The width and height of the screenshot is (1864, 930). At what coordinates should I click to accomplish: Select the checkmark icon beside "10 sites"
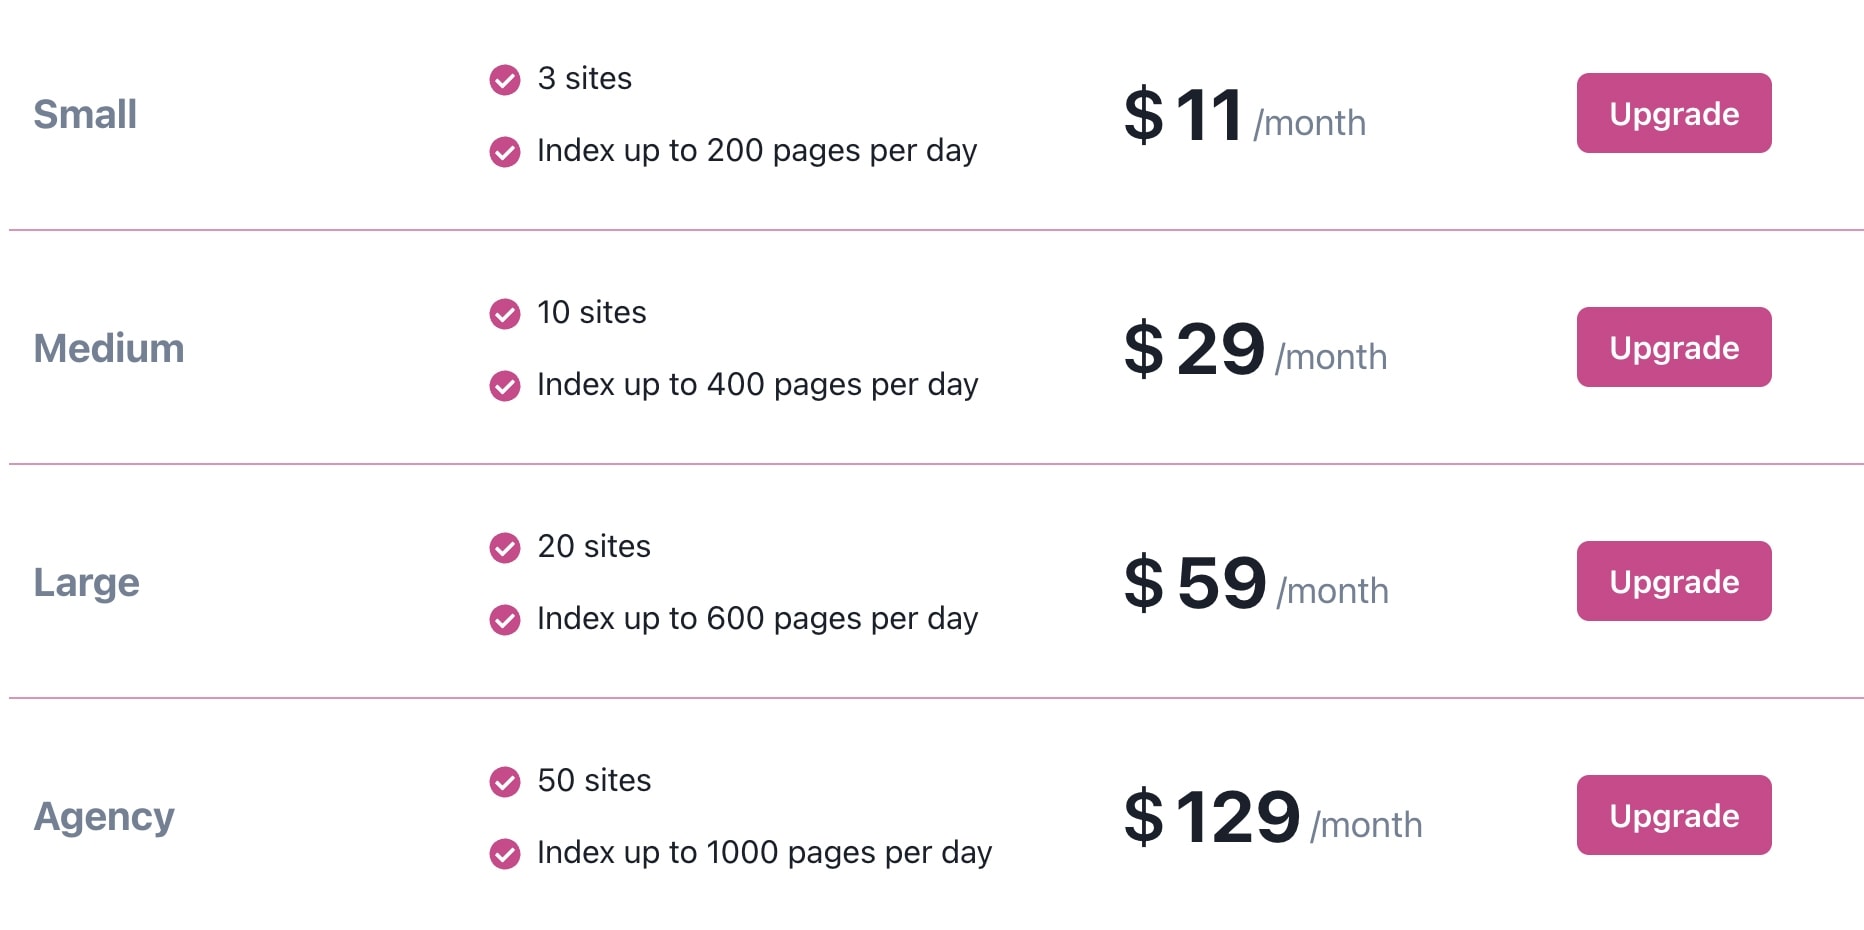(x=504, y=313)
